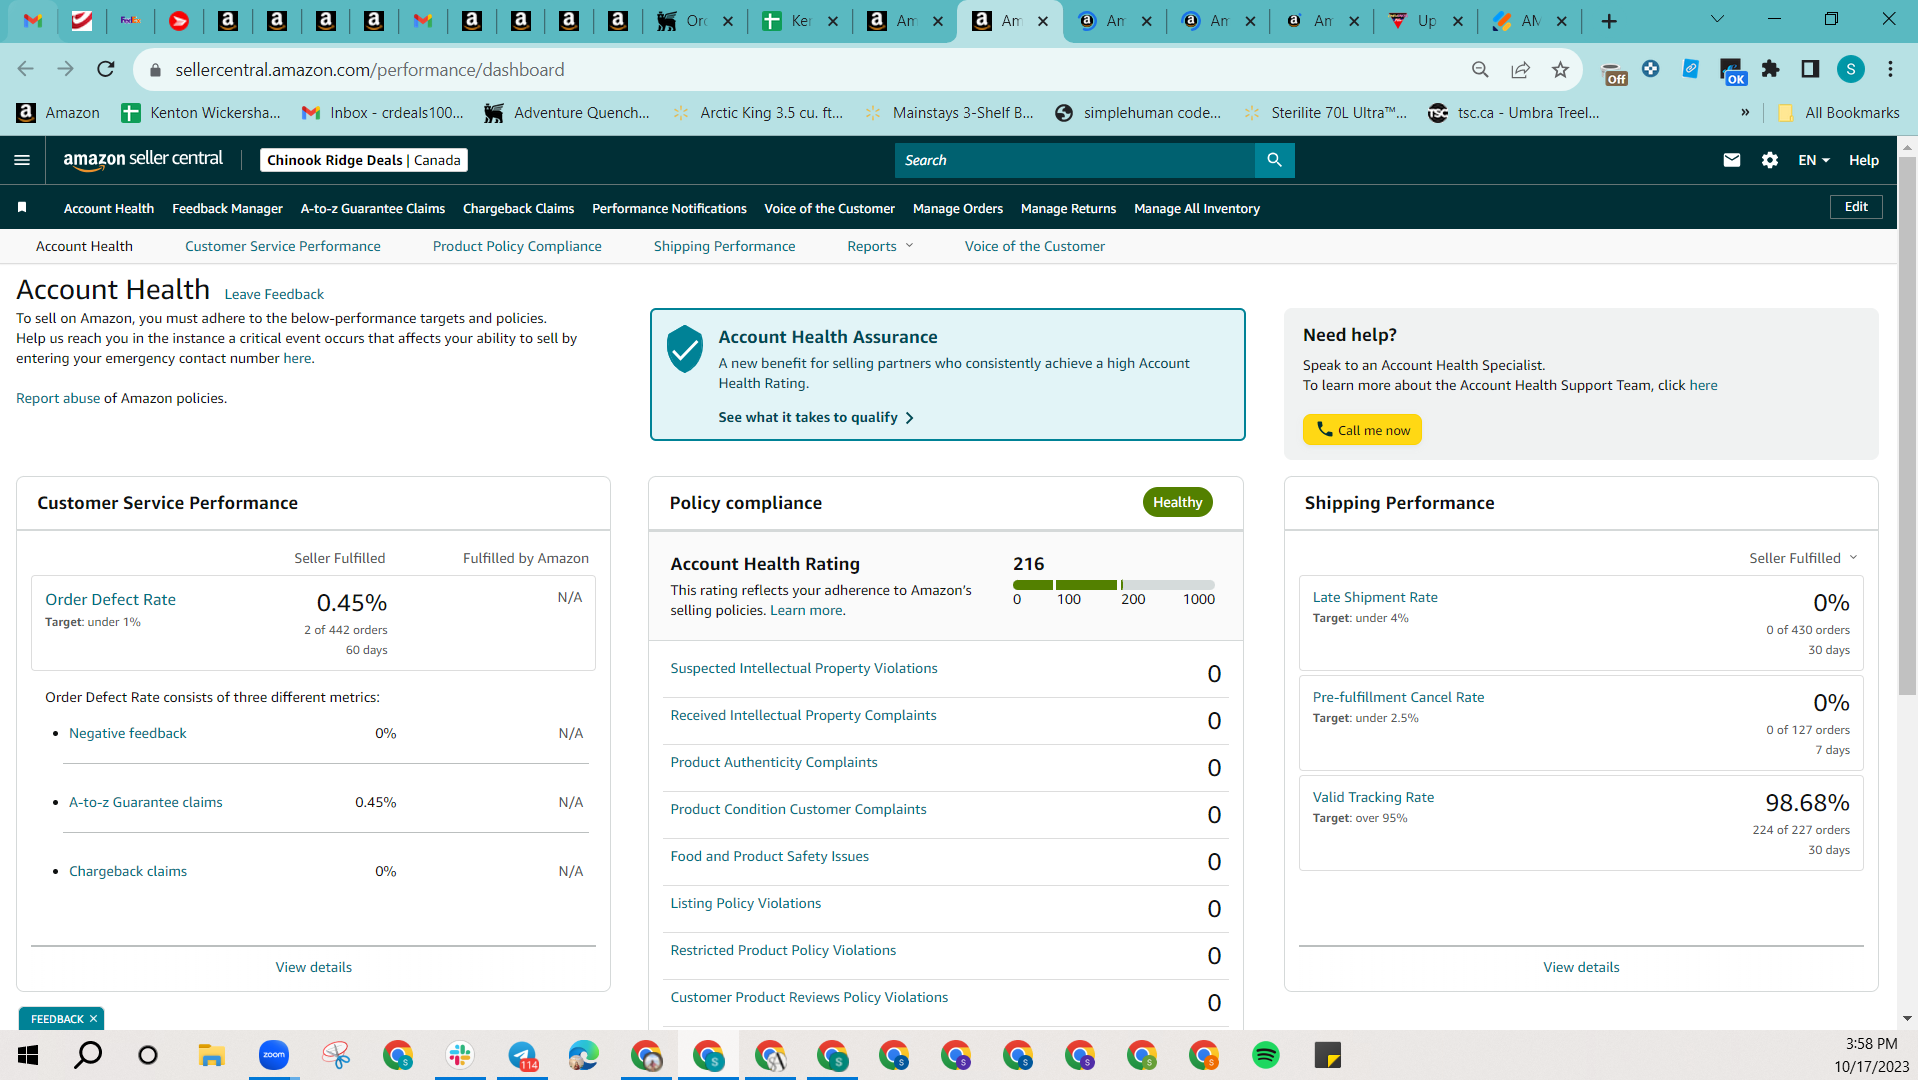Click the Seller Central search field
Viewport: 1918px width, 1080px height.
point(1074,160)
